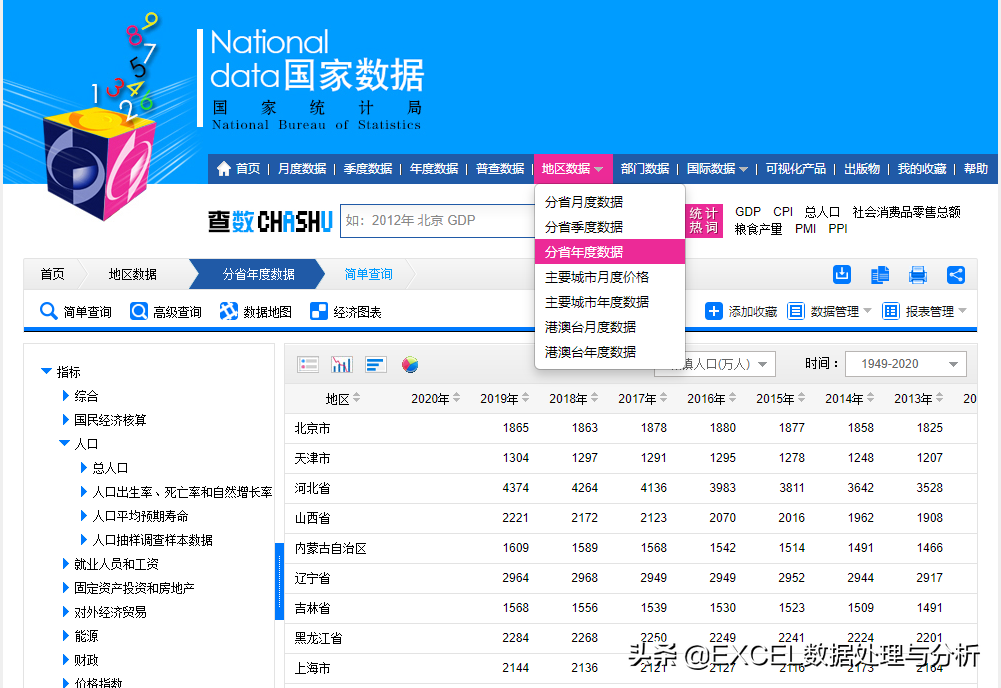The height and width of the screenshot is (688, 1001).
Task: Switch to list table view icon
Action: click(308, 364)
